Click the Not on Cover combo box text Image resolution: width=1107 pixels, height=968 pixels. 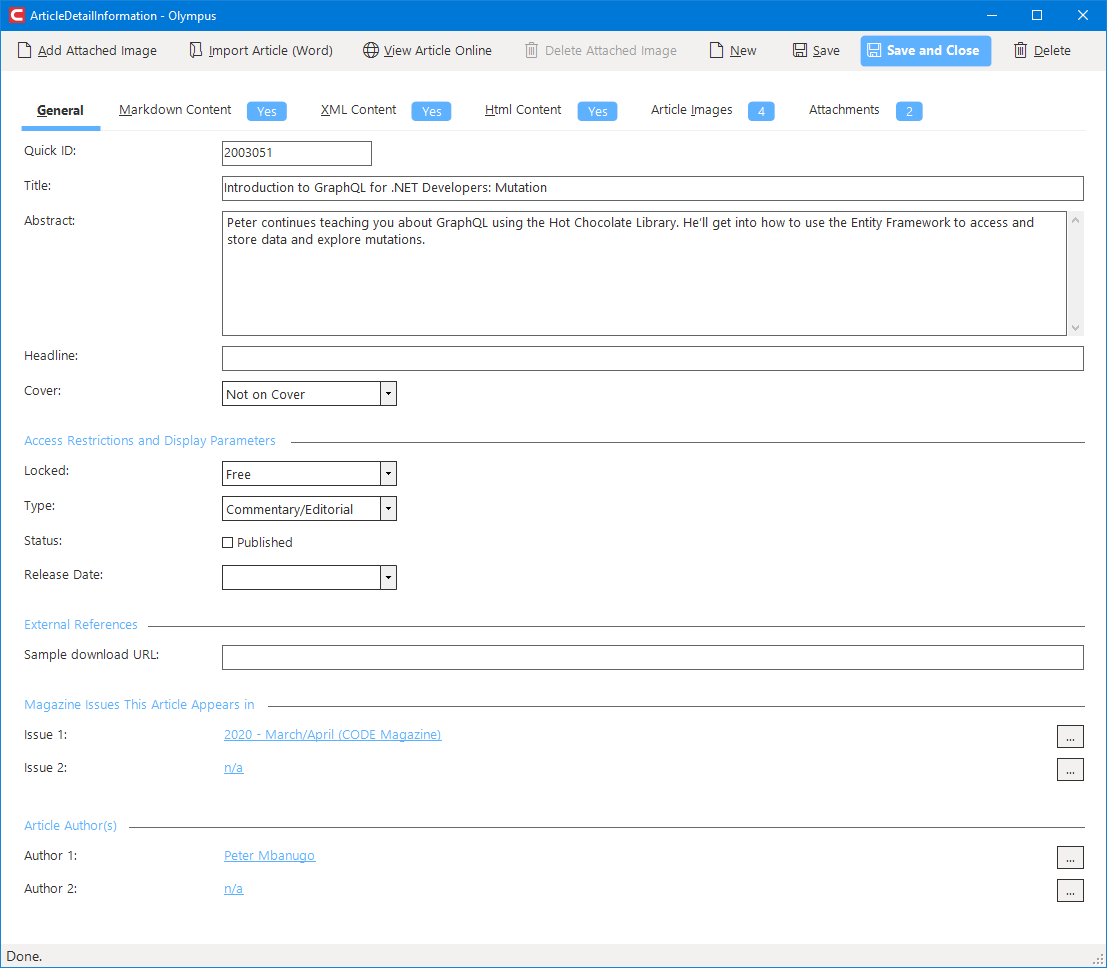pyautogui.click(x=265, y=395)
